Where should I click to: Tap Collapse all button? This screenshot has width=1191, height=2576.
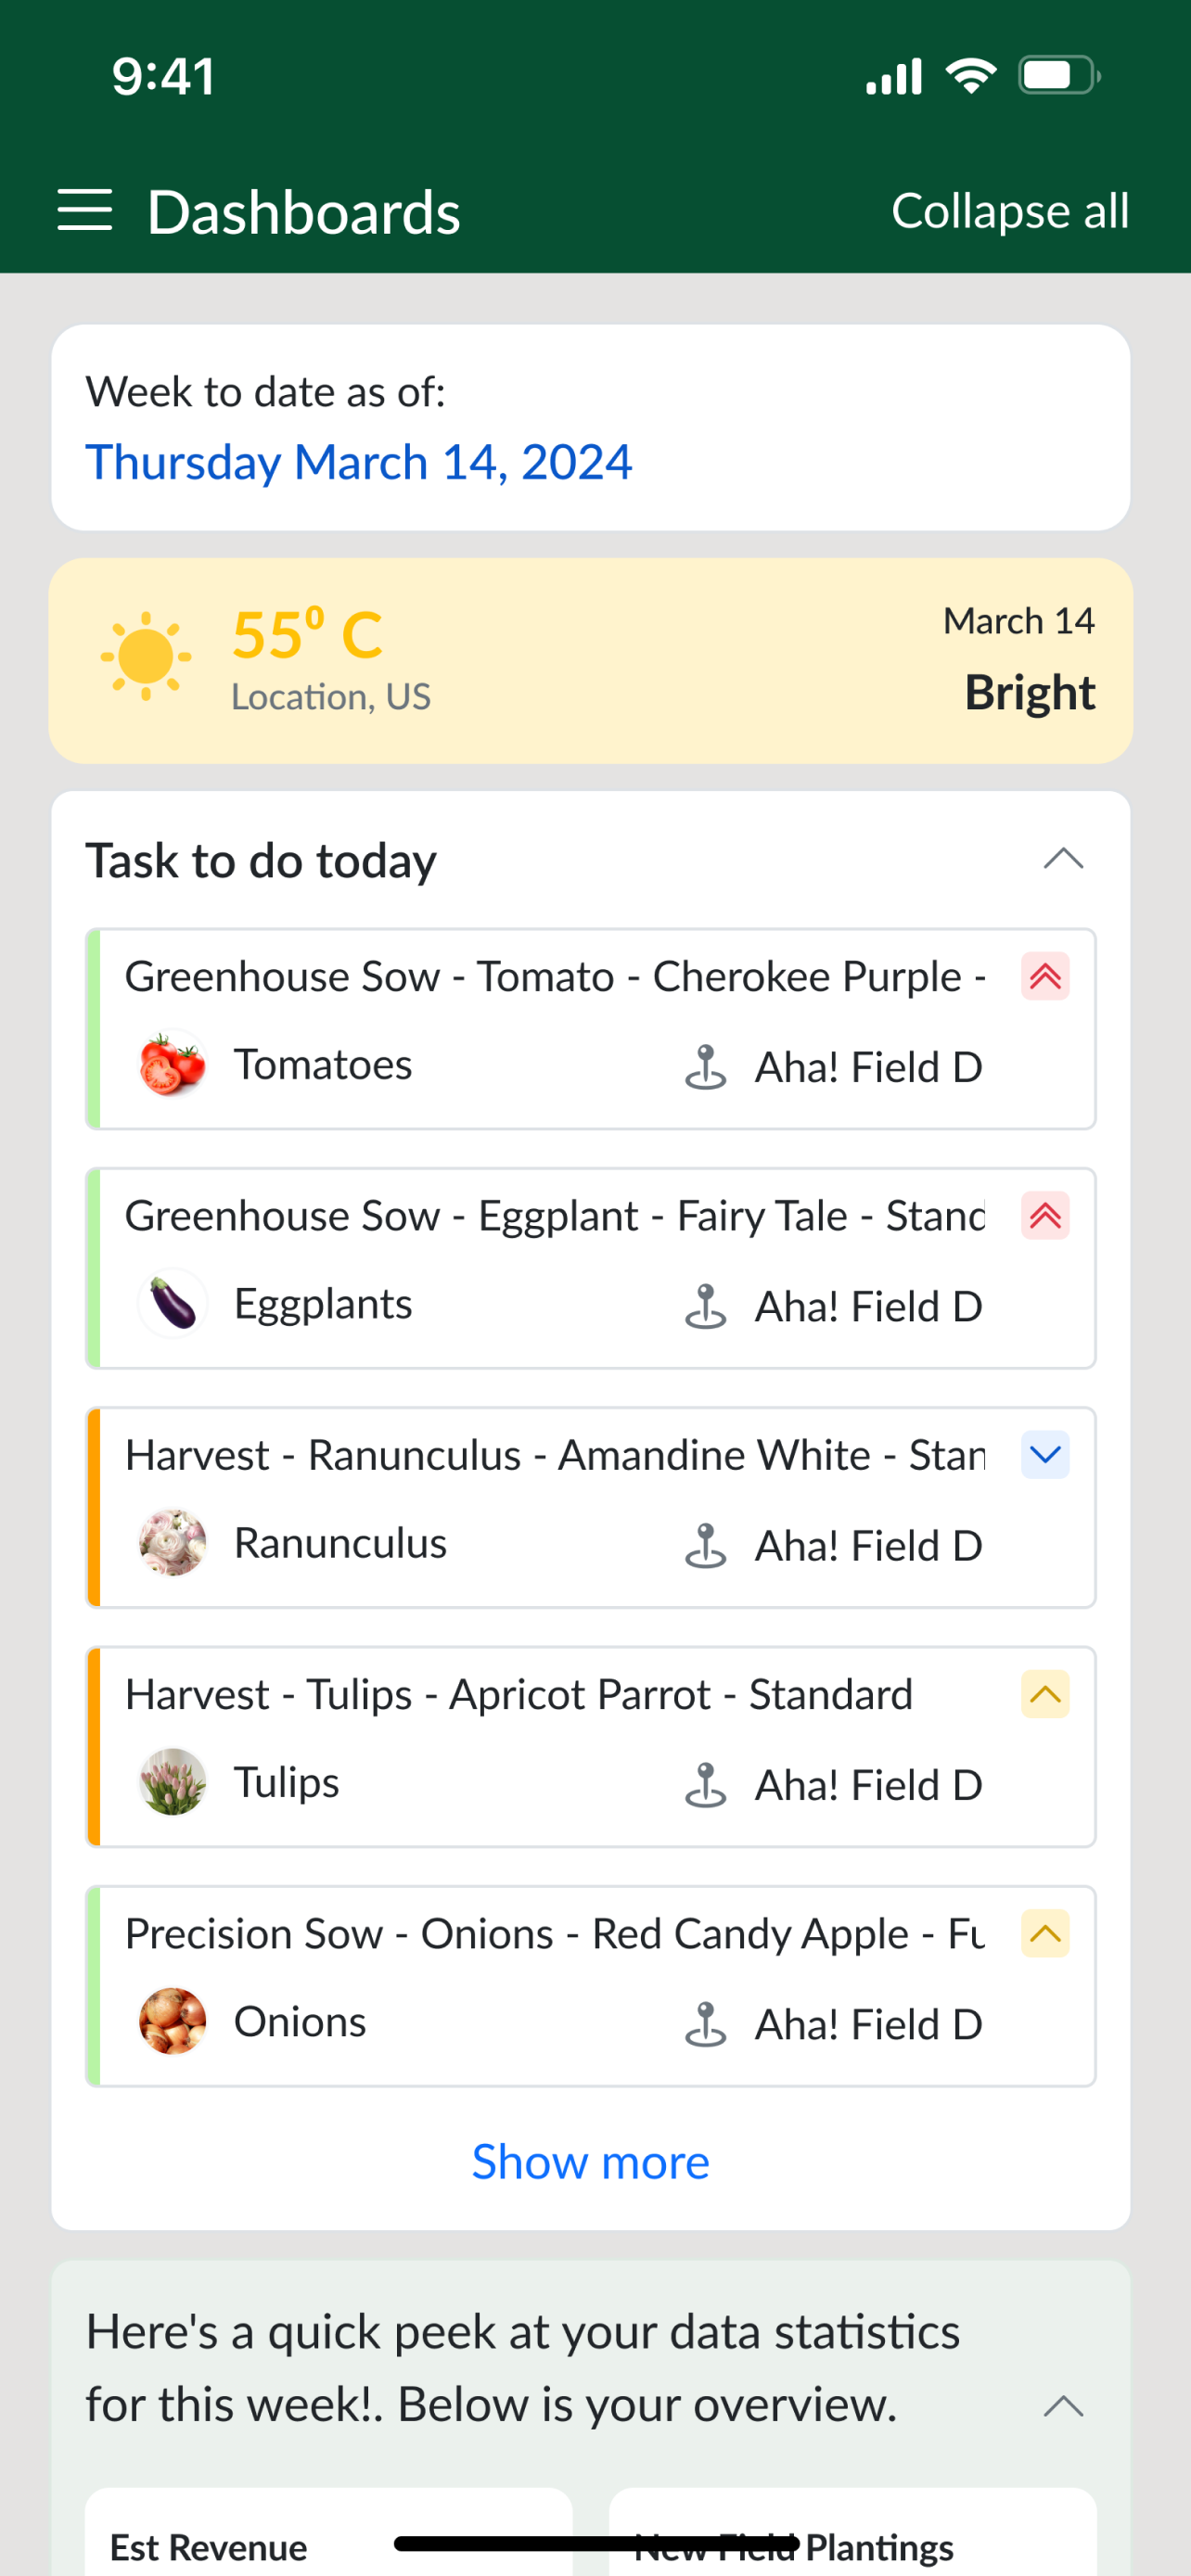tap(1010, 211)
